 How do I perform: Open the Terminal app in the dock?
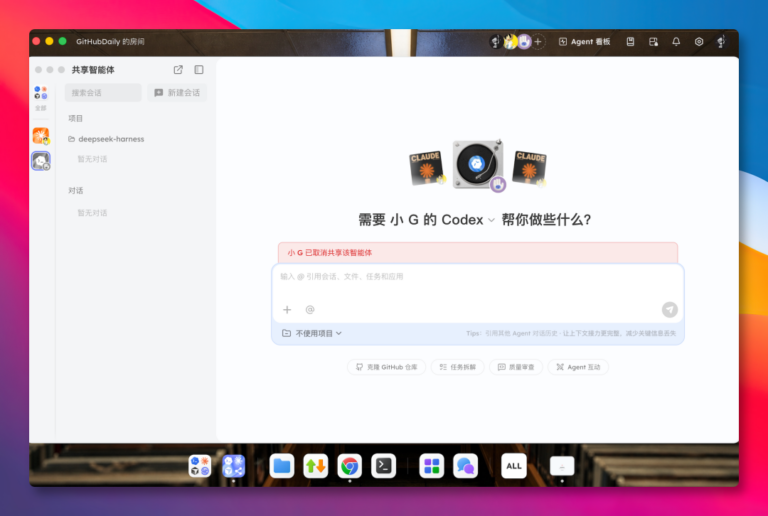tap(383, 466)
